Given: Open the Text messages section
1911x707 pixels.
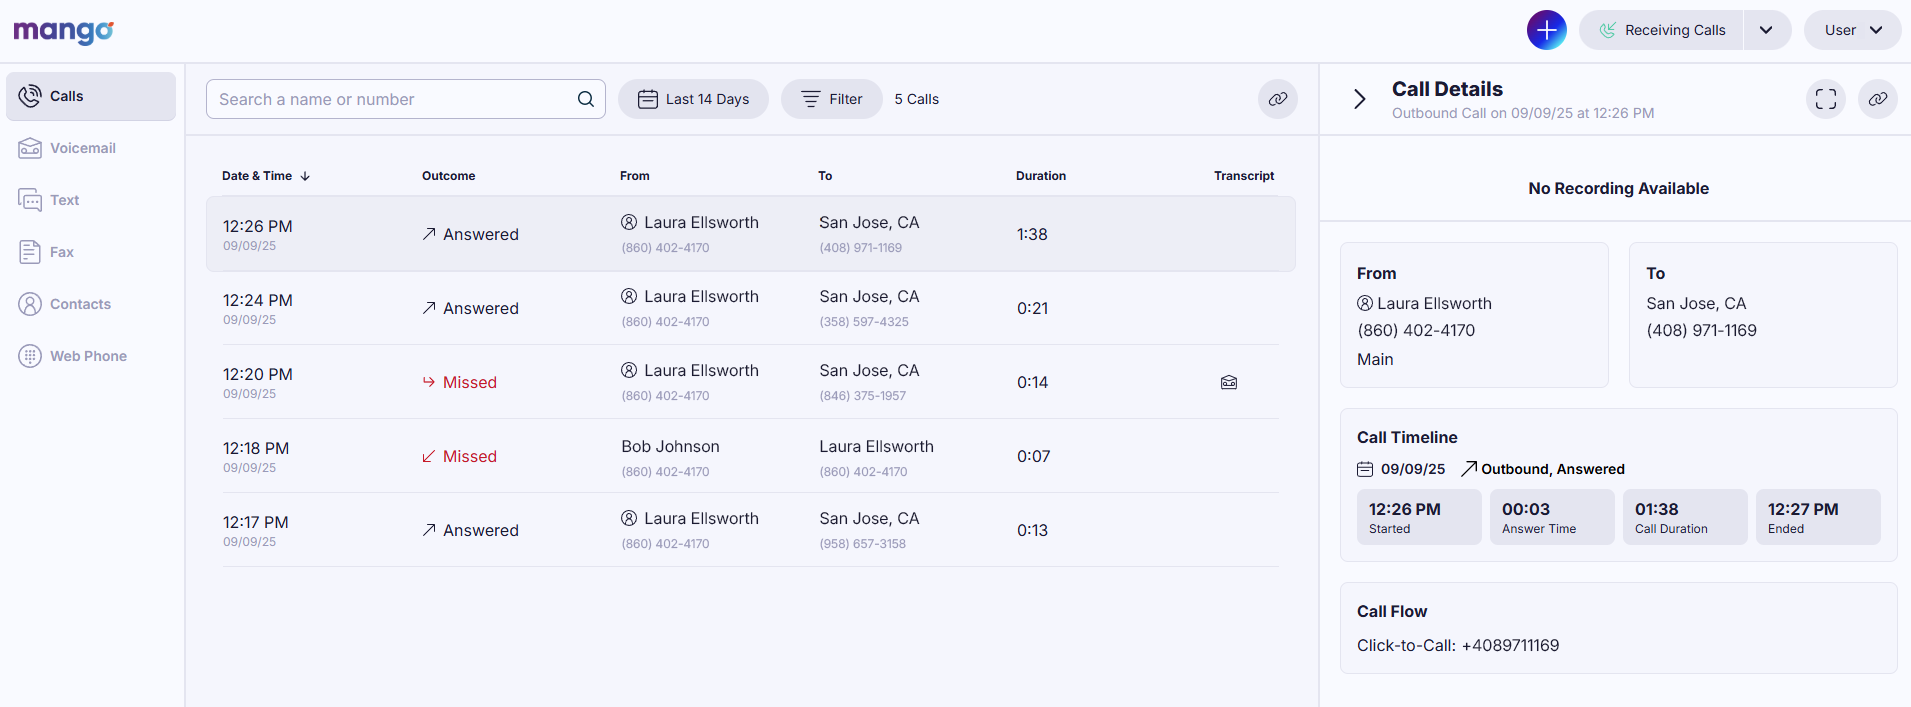Looking at the screenshot, I should pyautogui.click(x=64, y=200).
